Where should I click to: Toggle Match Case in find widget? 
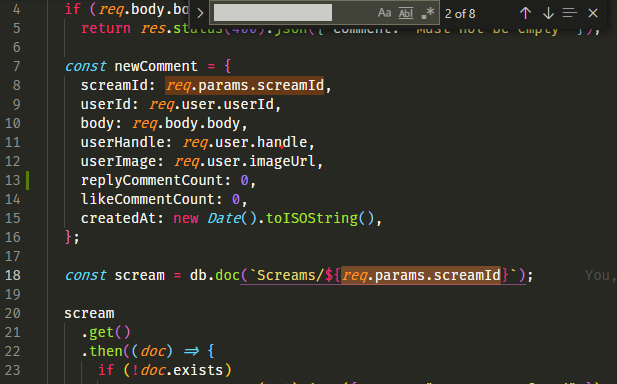tap(384, 13)
